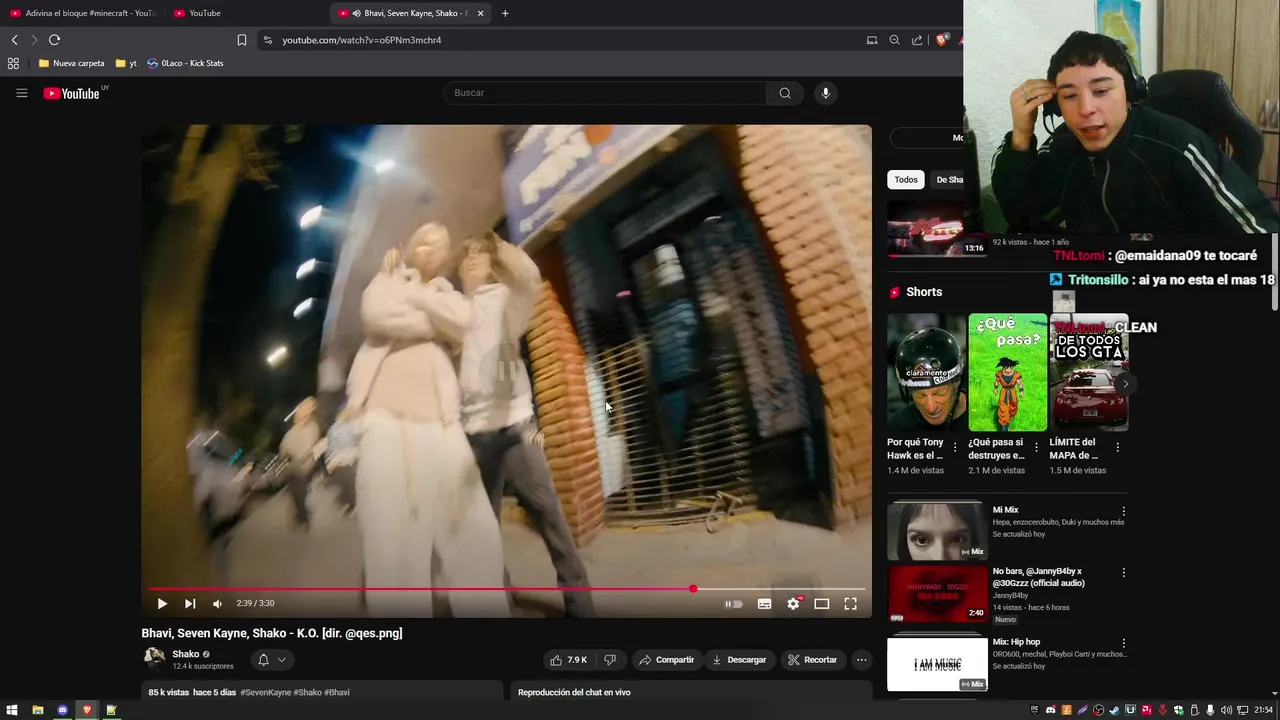Open a new browser tab
Viewport: 1280px width, 720px height.
(x=505, y=13)
